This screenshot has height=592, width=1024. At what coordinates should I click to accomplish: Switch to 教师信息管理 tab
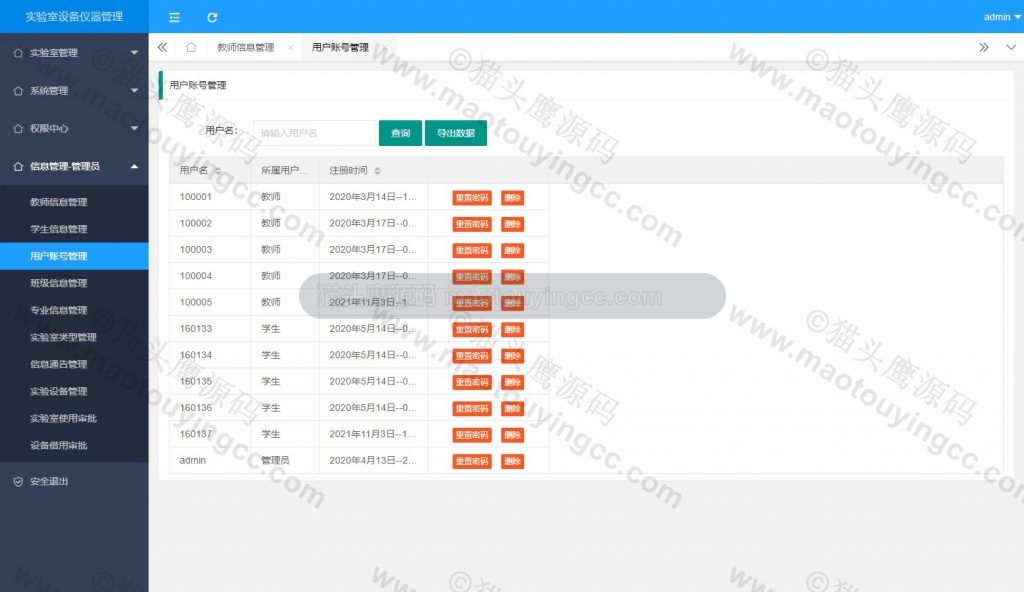(x=246, y=47)
